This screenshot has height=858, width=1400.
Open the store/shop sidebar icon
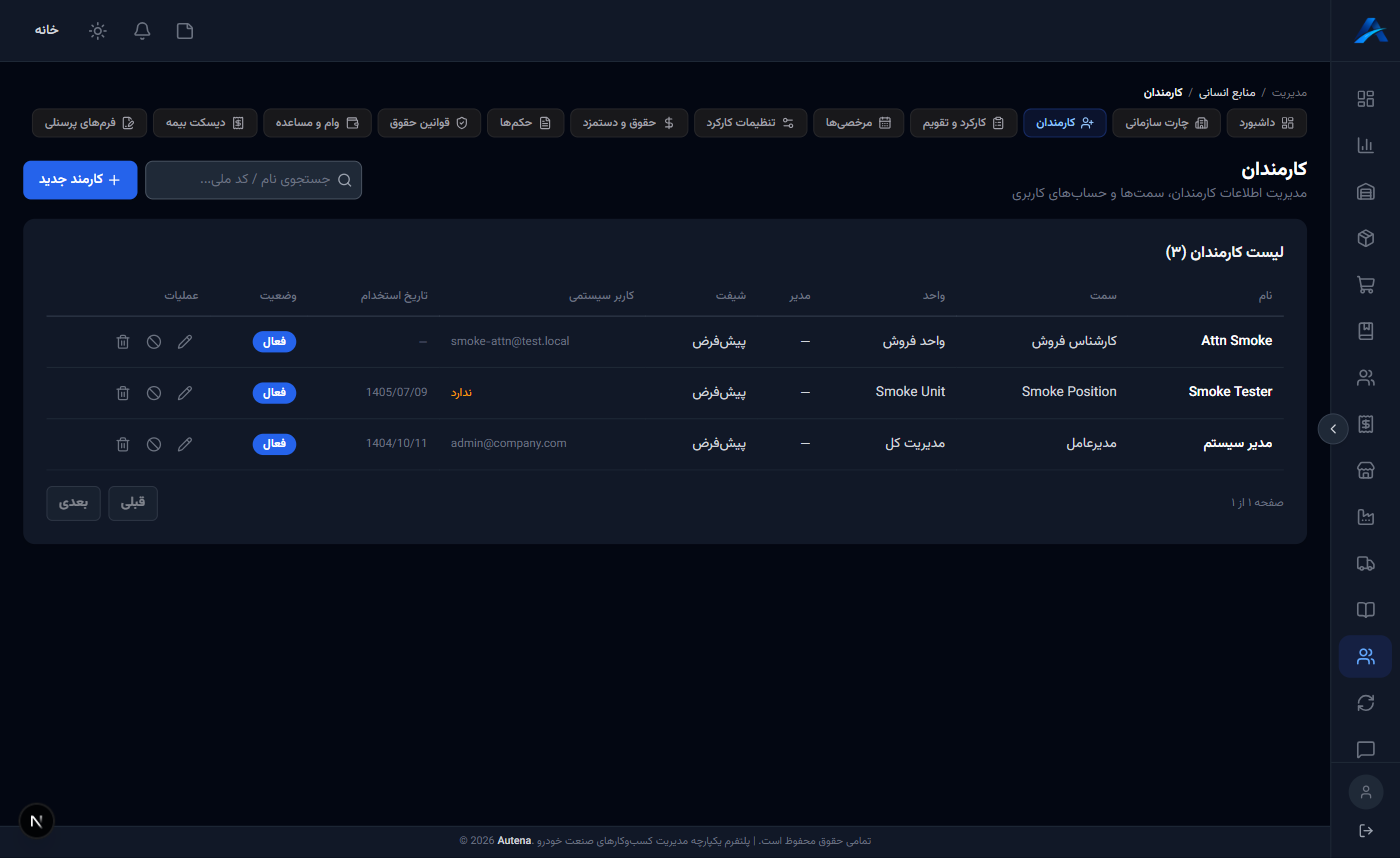[1365, 471]
